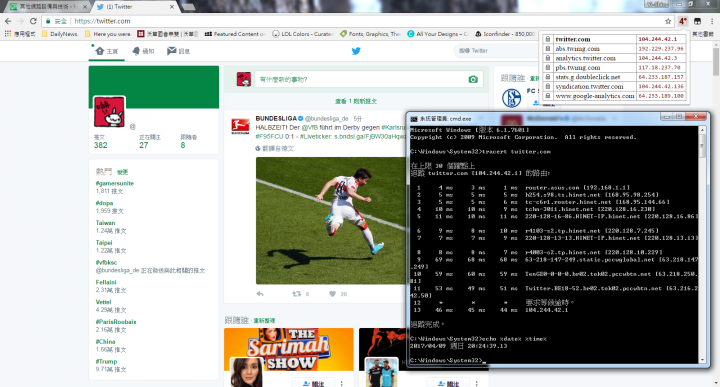This screenshot has height=387, width=720.
Task: Click the profile avatar on the profile card
Action: pyautogui.click(x=109, y=112)
